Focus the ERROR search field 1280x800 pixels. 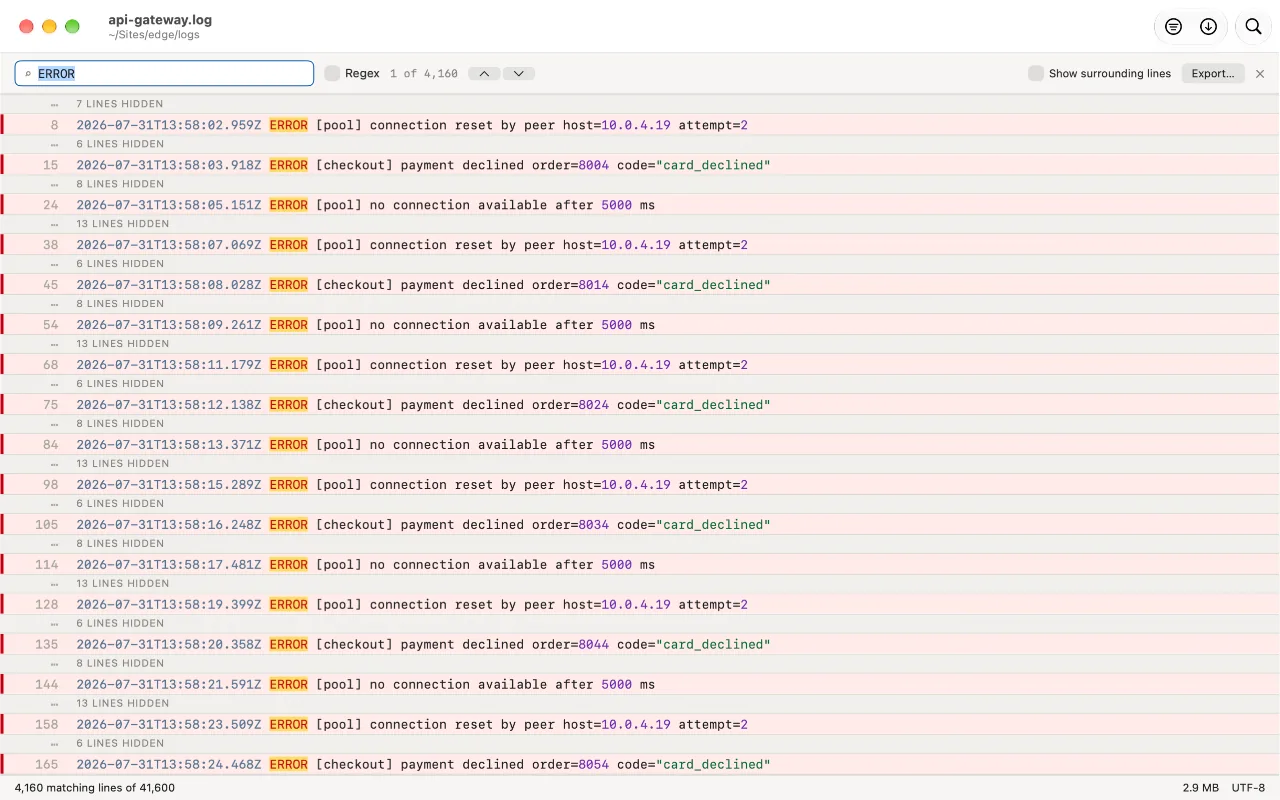pos(164,73)
